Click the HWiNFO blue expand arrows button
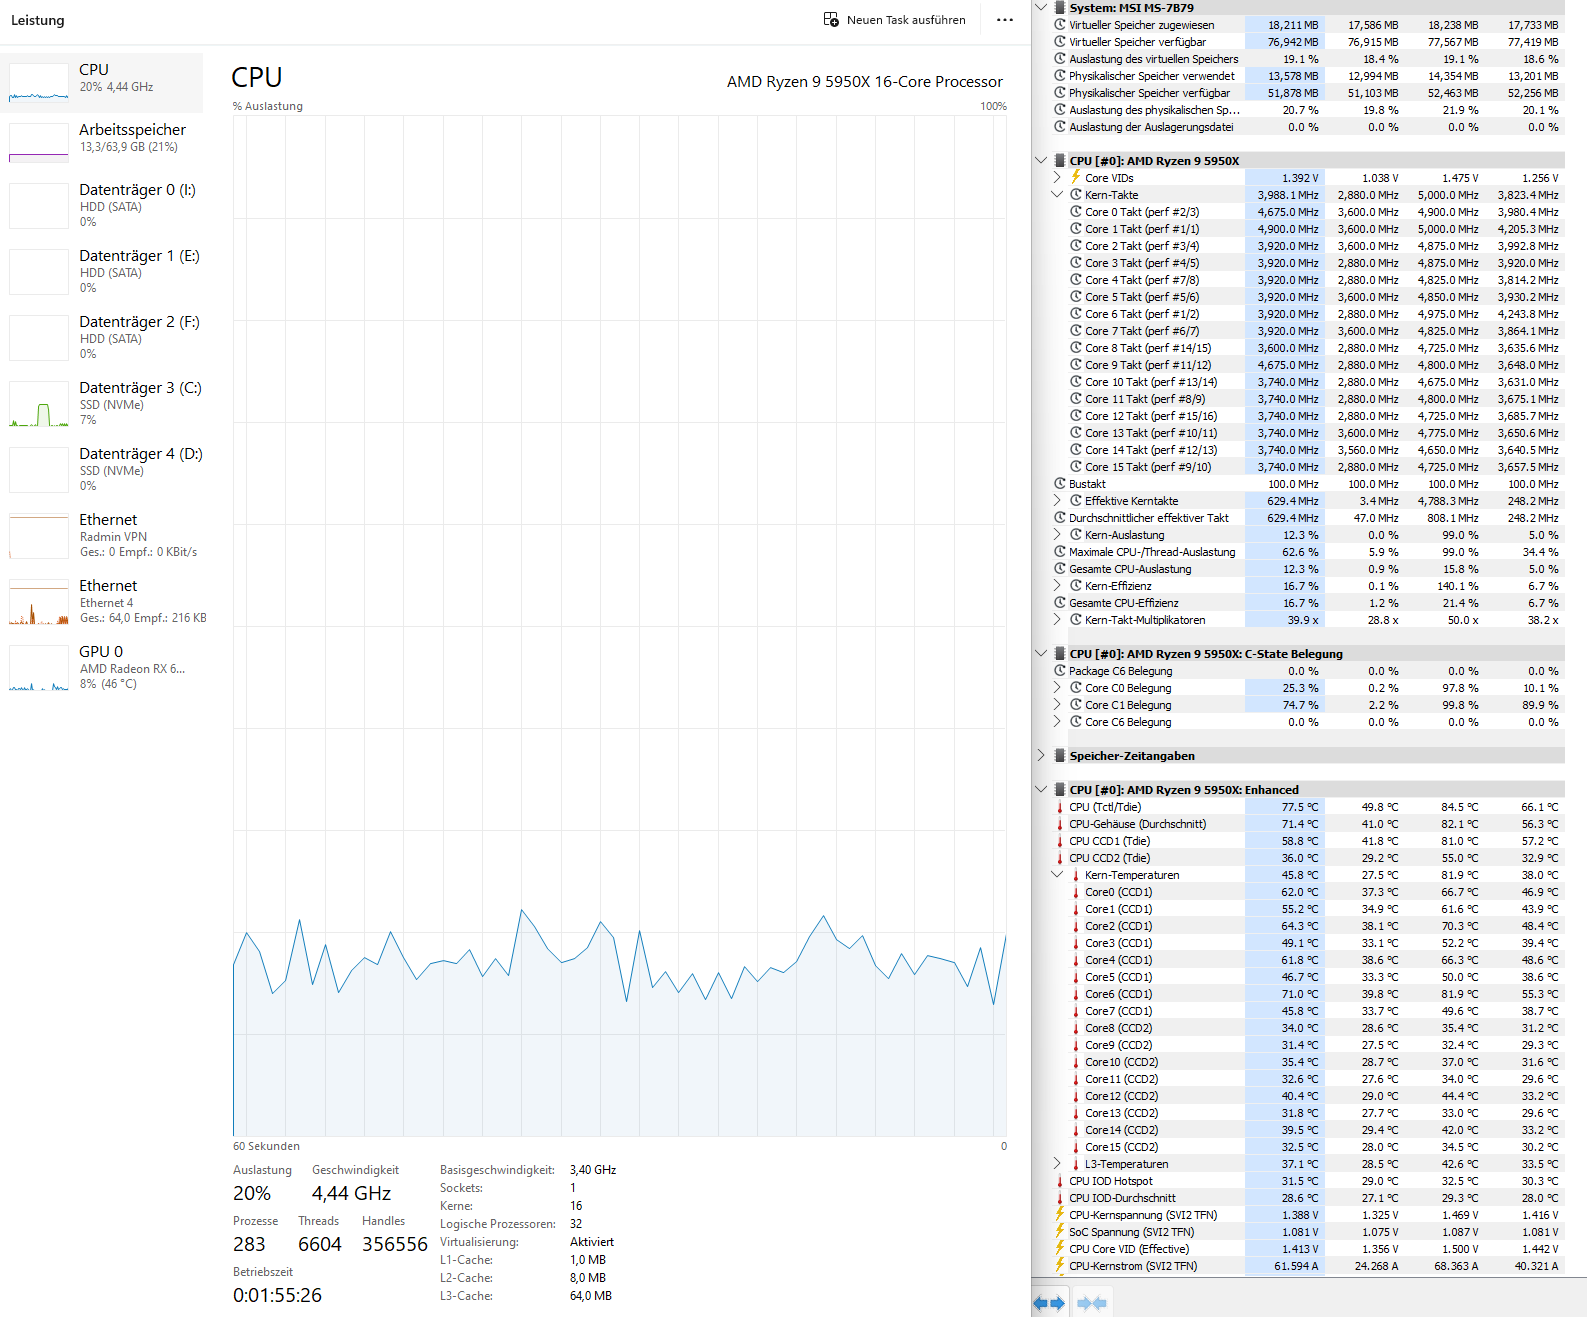 [x=1049, y=1303]
